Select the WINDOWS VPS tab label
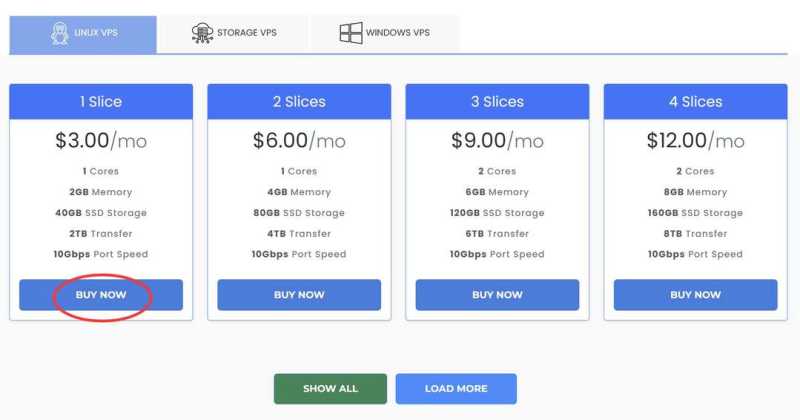Viewport: 800px width, 420px height. [x=397, y=33]
